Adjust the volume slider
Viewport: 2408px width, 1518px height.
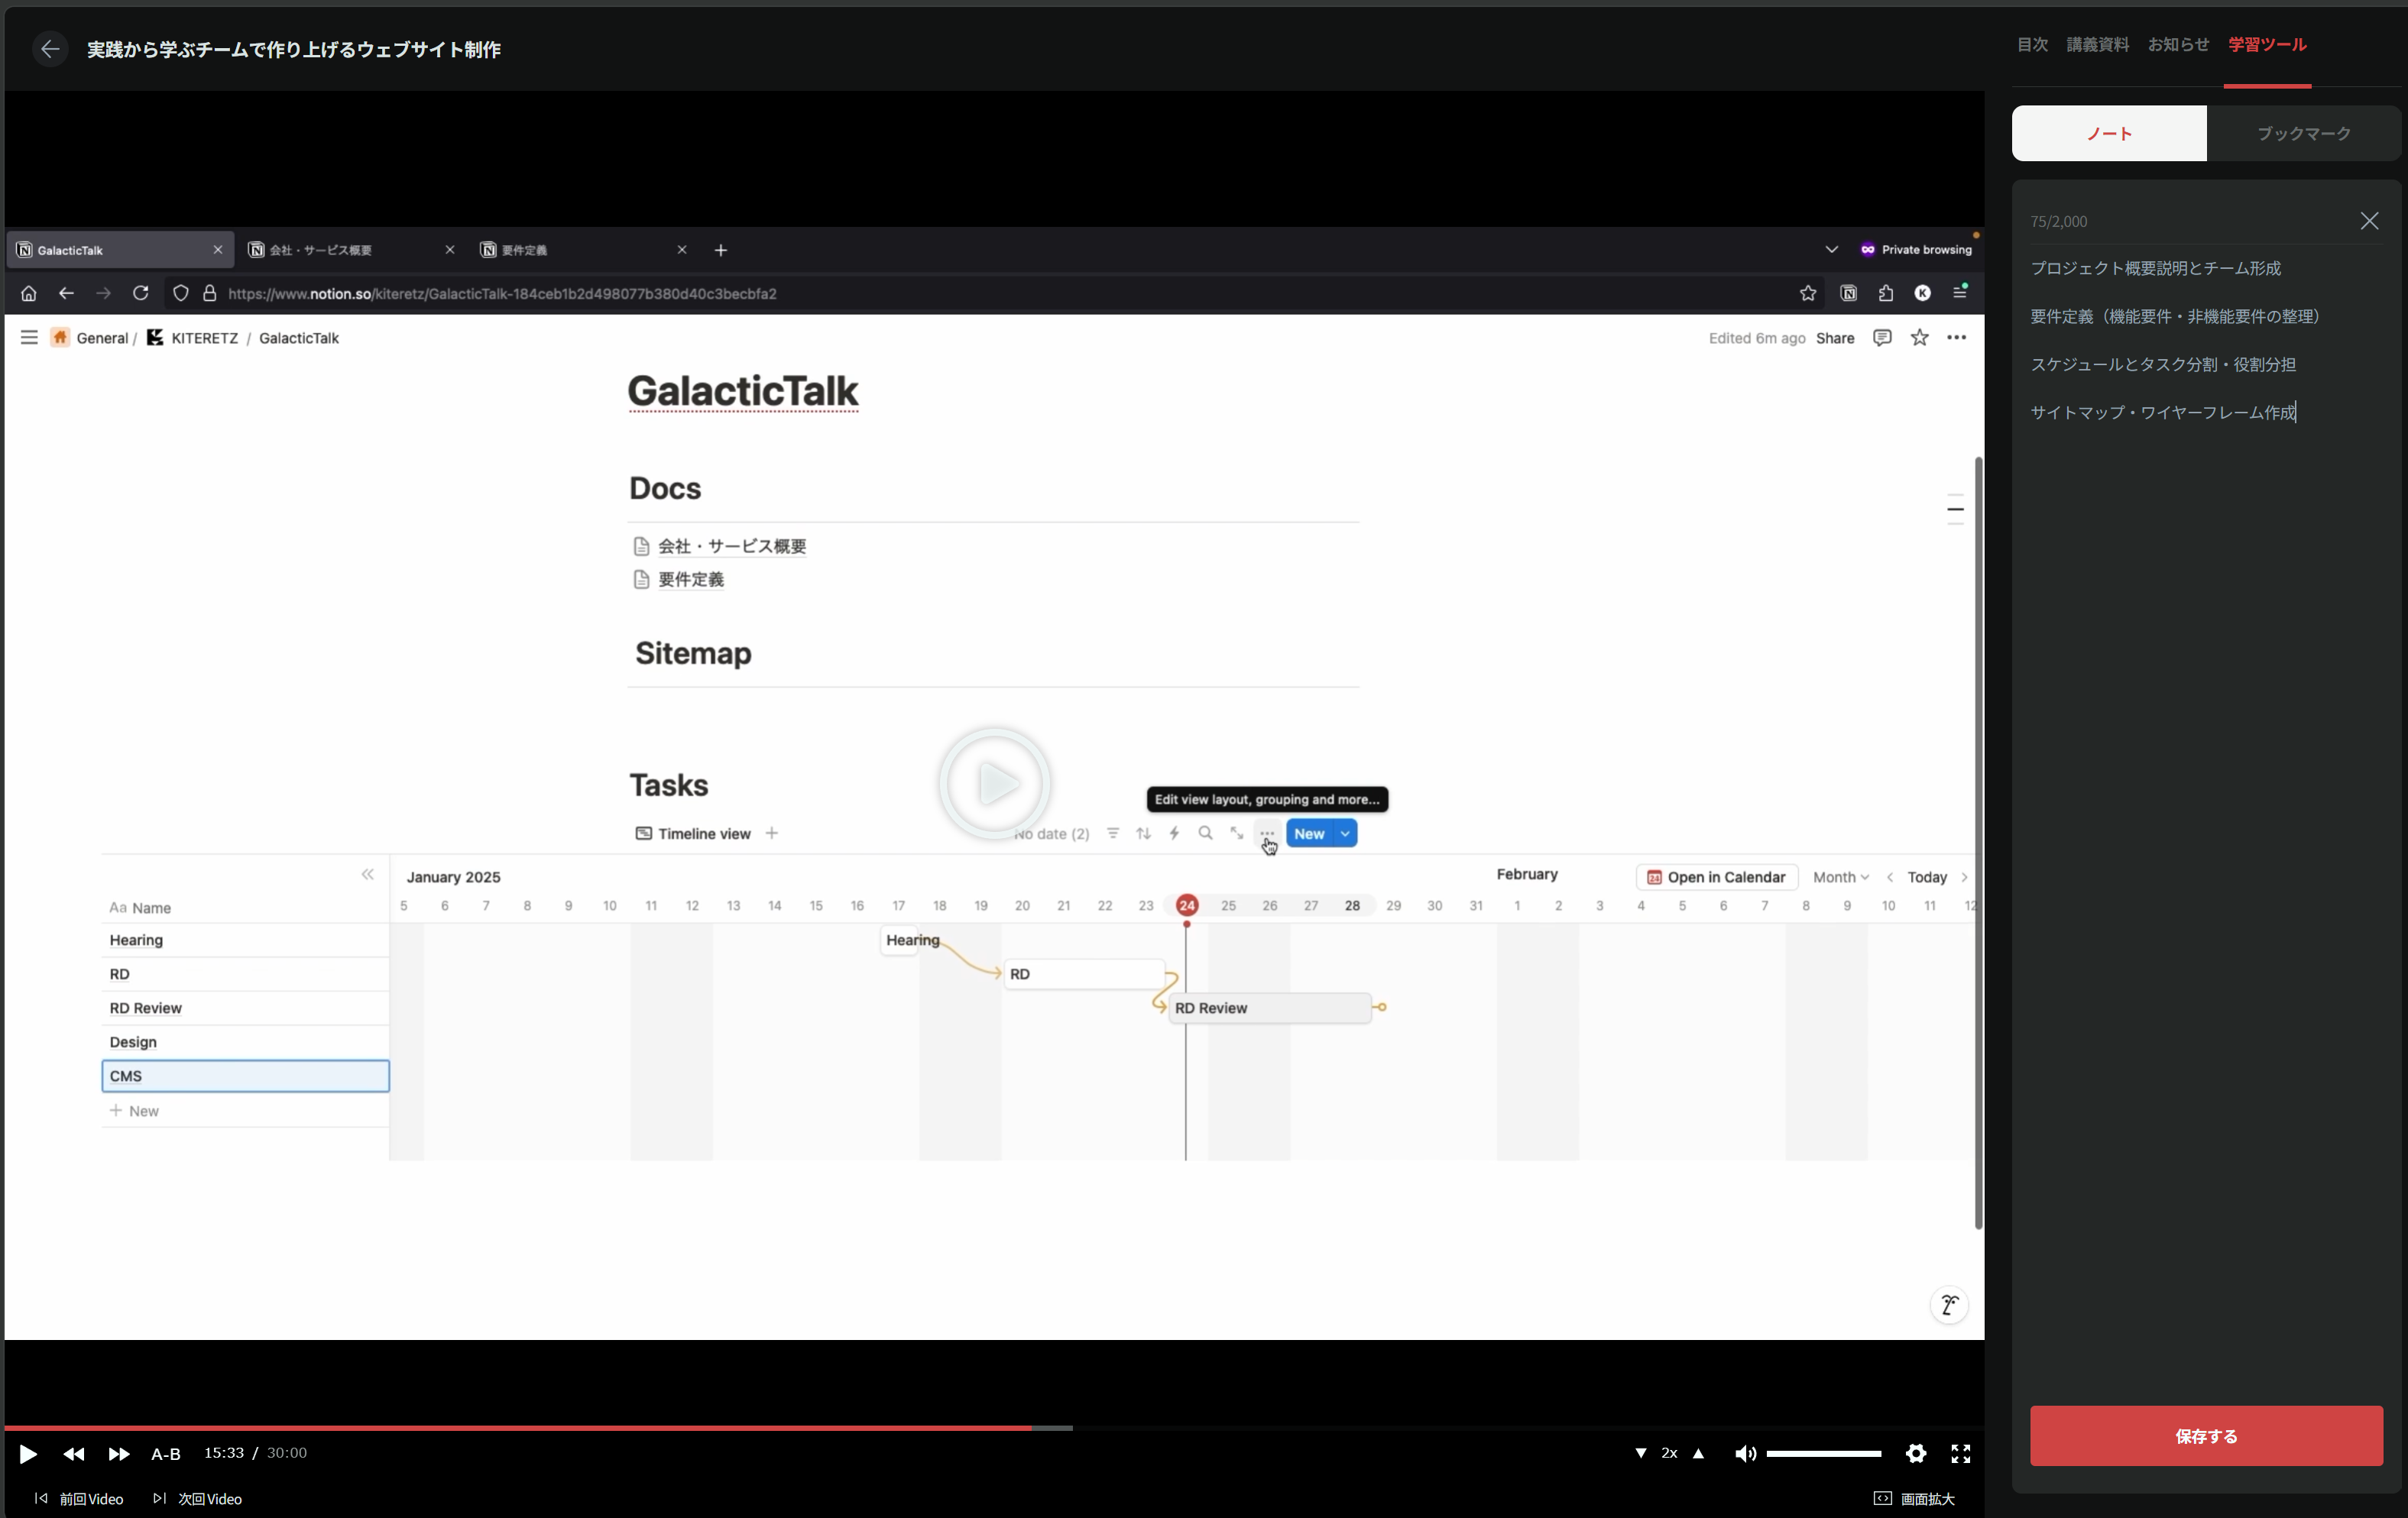1824,1453
